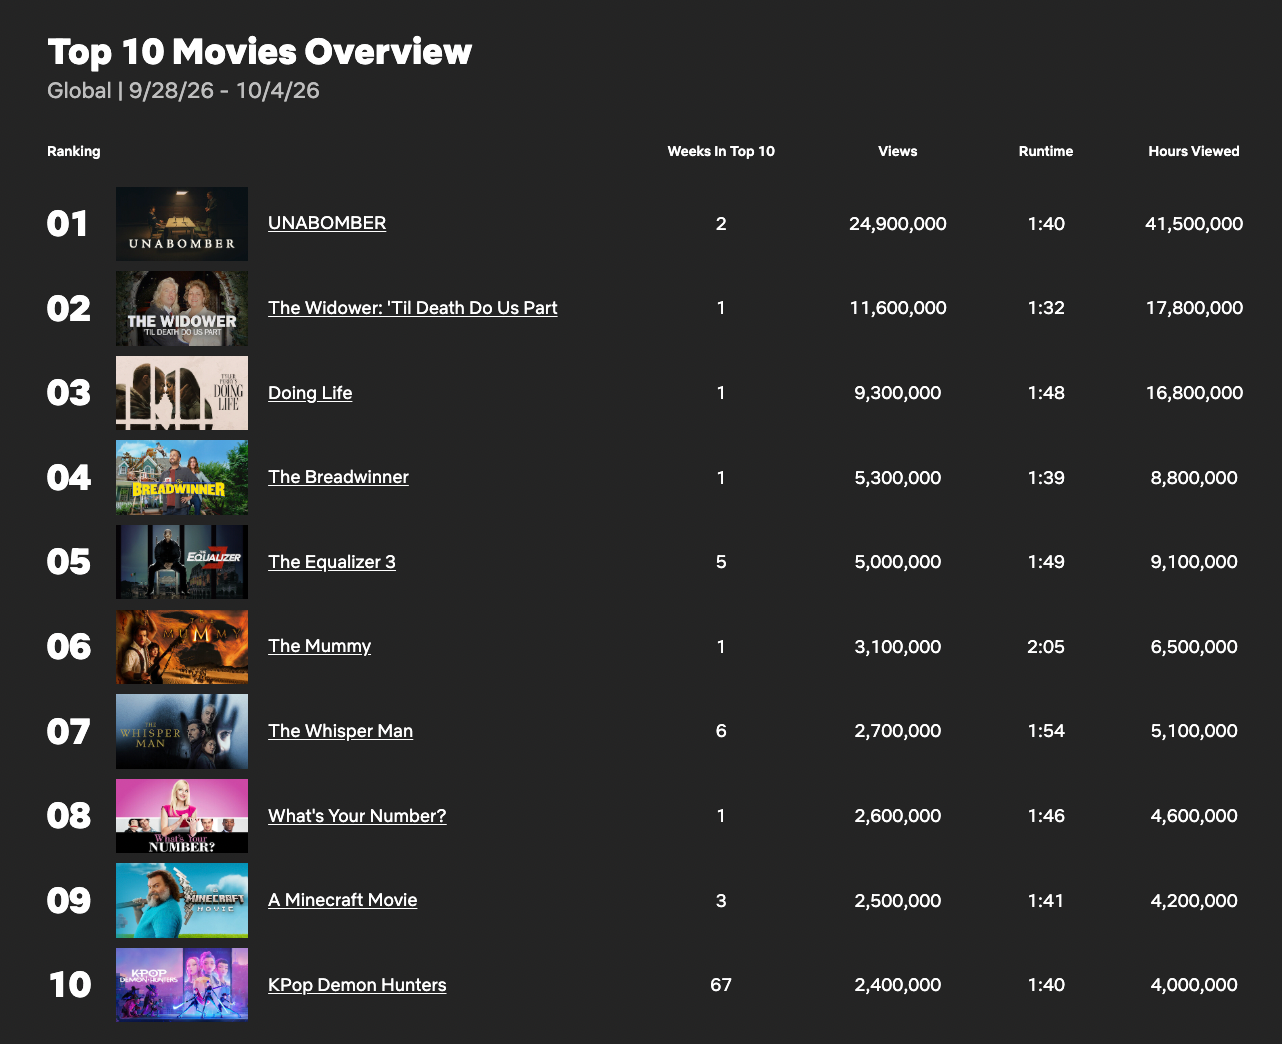Click the 67 weeks value for KPop Demon Hunters
The height and width of the screenshot is (1044, 1282).
[721, 985]
